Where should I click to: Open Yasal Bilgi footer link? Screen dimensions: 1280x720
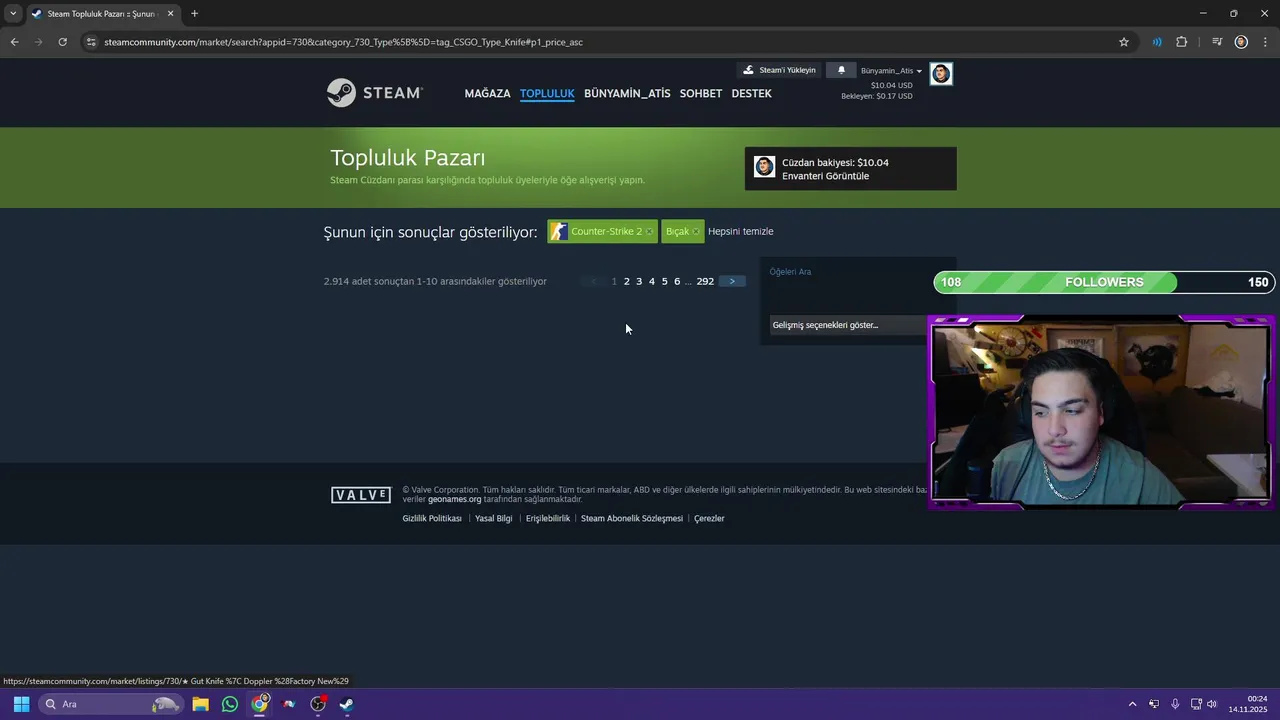(x=493, y=518)
